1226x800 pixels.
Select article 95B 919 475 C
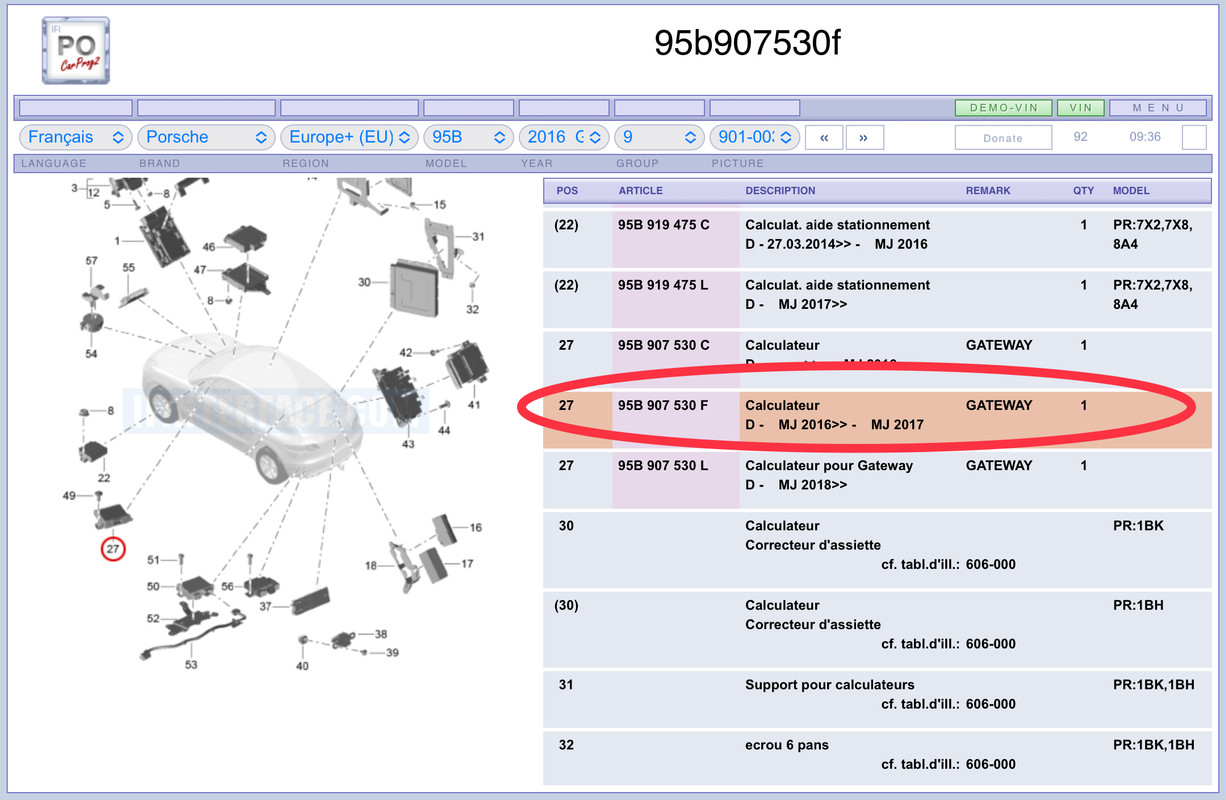click(x=664, y=225)
